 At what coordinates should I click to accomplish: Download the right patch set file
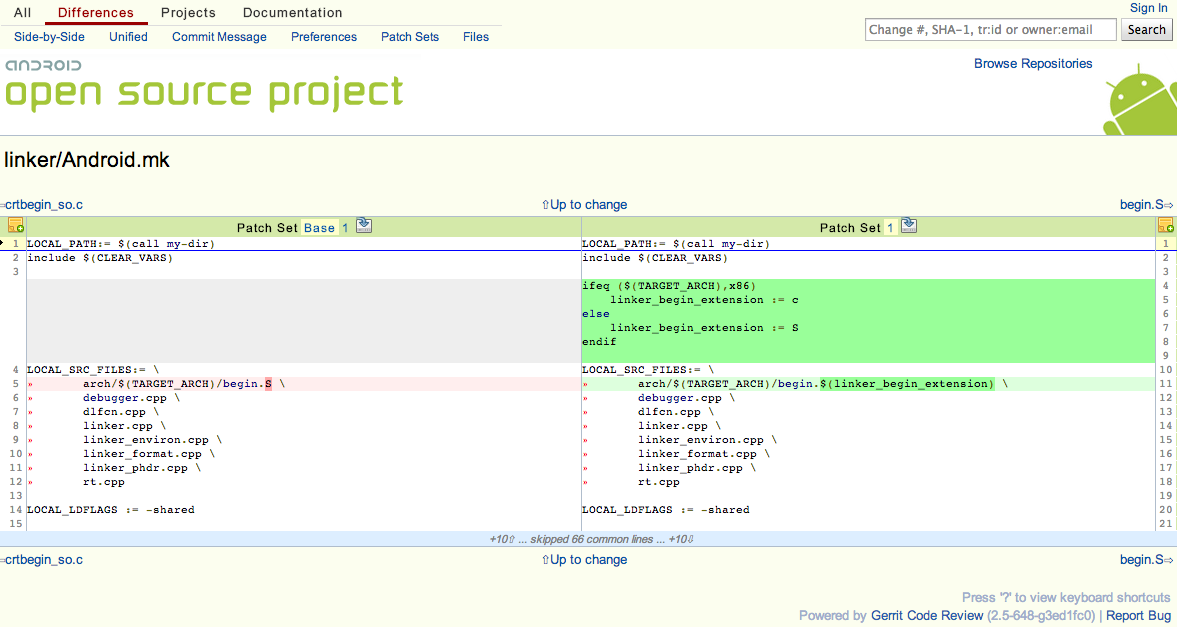pyautogui.click(x=909, y=226)
